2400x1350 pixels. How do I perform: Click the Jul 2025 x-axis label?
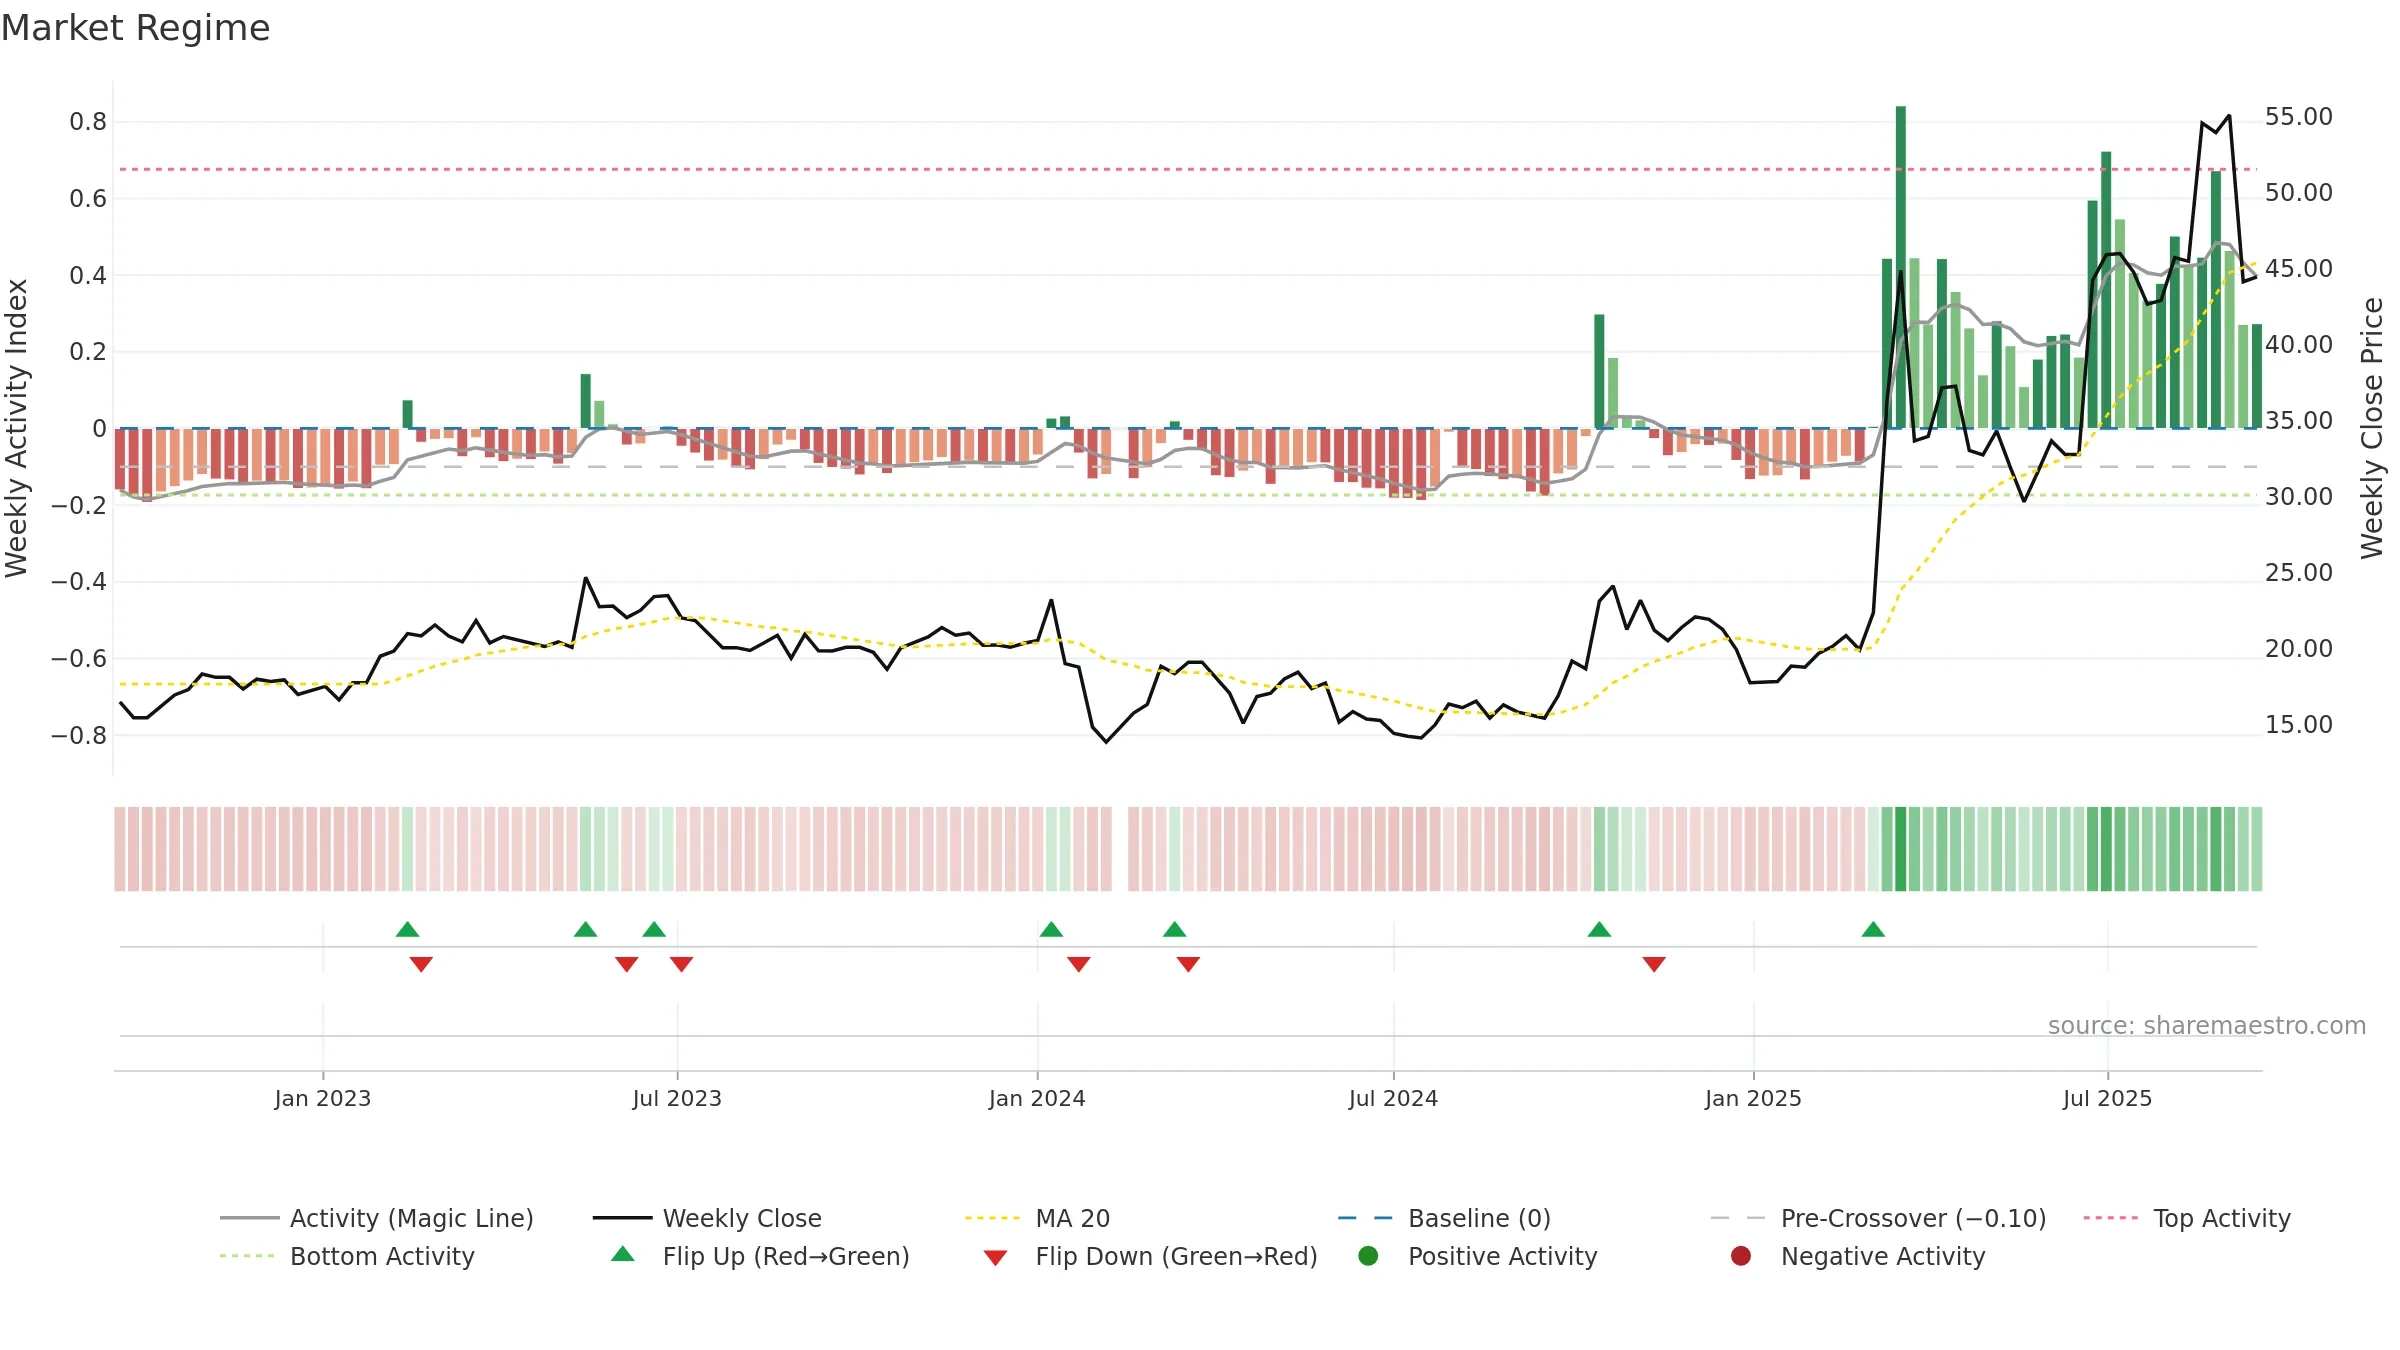click(x=2107, y=1098)
